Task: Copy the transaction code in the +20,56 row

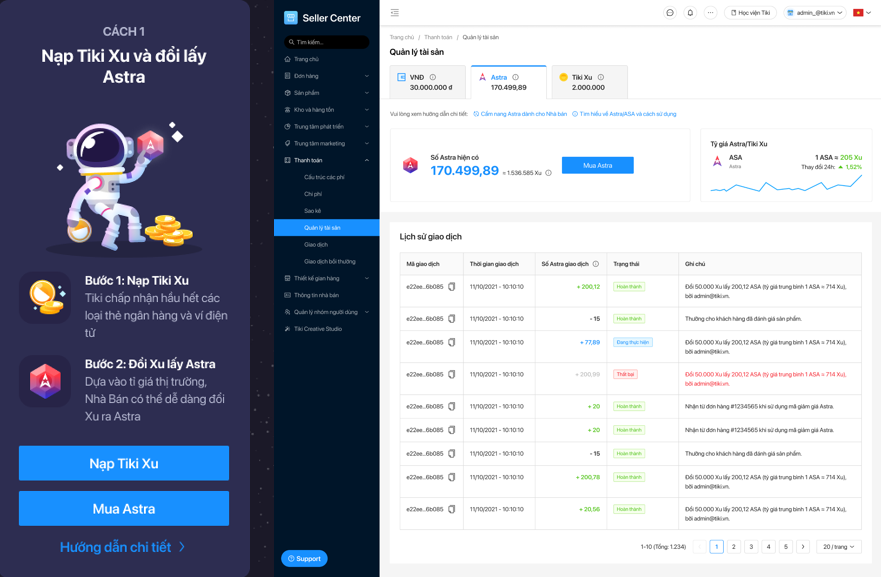Action: coord(451,509)
